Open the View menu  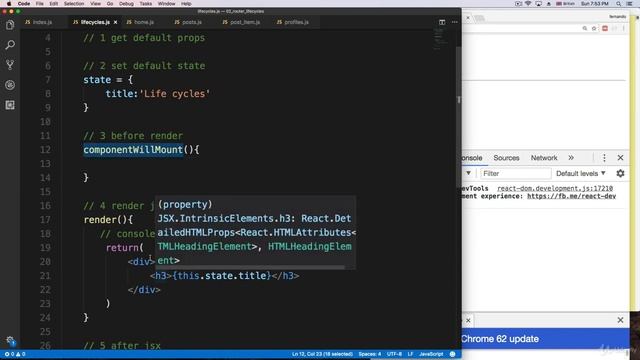coord(95,4)
